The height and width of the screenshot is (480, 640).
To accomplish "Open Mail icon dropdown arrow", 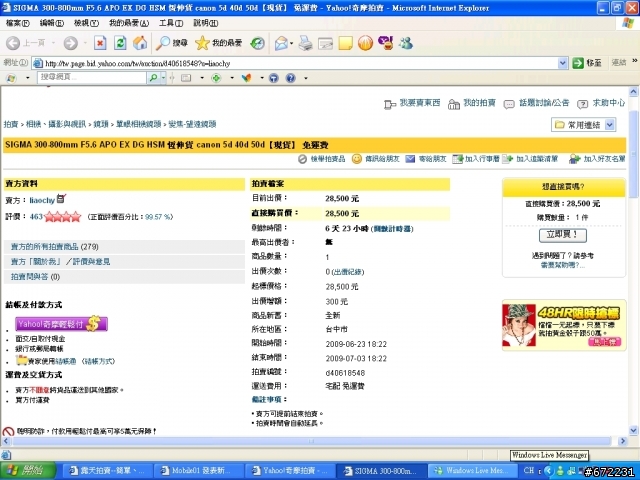I will tap(291, 43).
